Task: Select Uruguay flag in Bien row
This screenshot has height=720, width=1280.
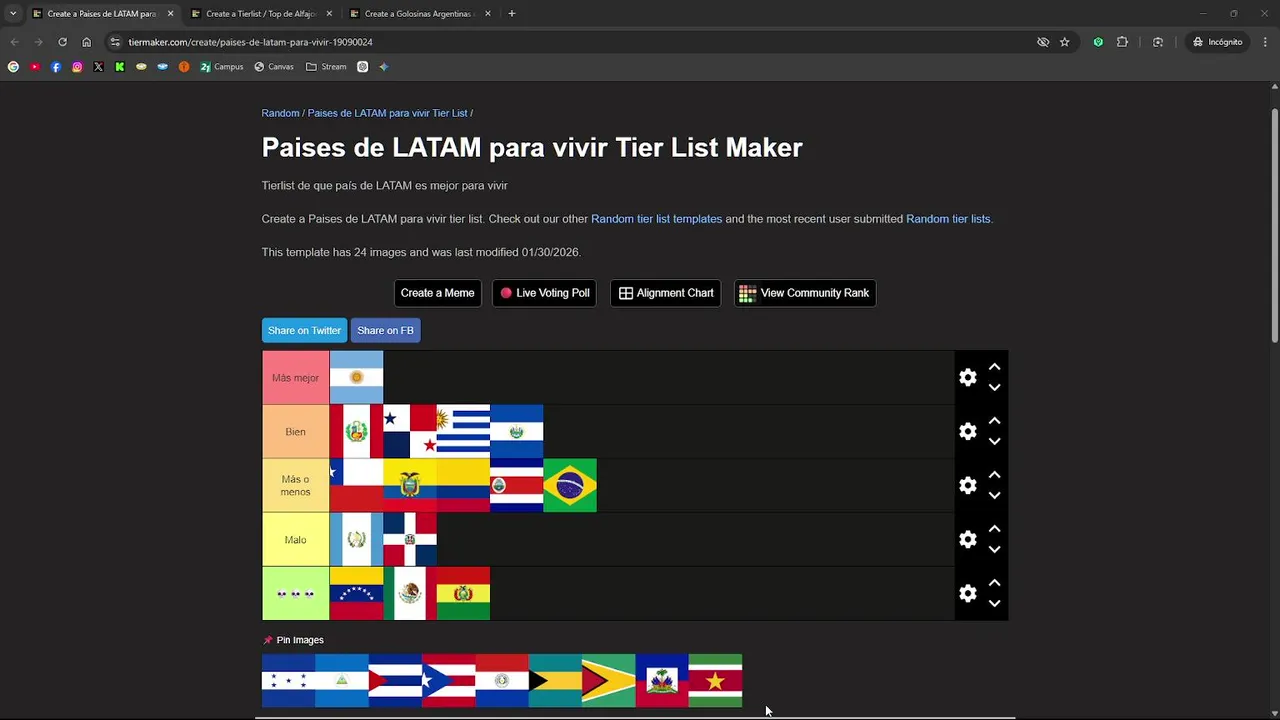Action: point(463,432)
